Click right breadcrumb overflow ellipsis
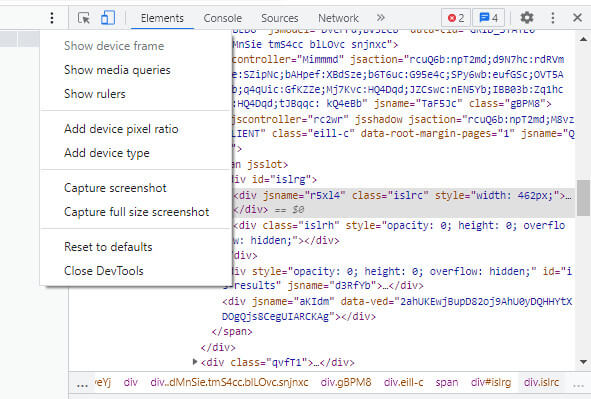591x399 pixels. tap(578, 384)
